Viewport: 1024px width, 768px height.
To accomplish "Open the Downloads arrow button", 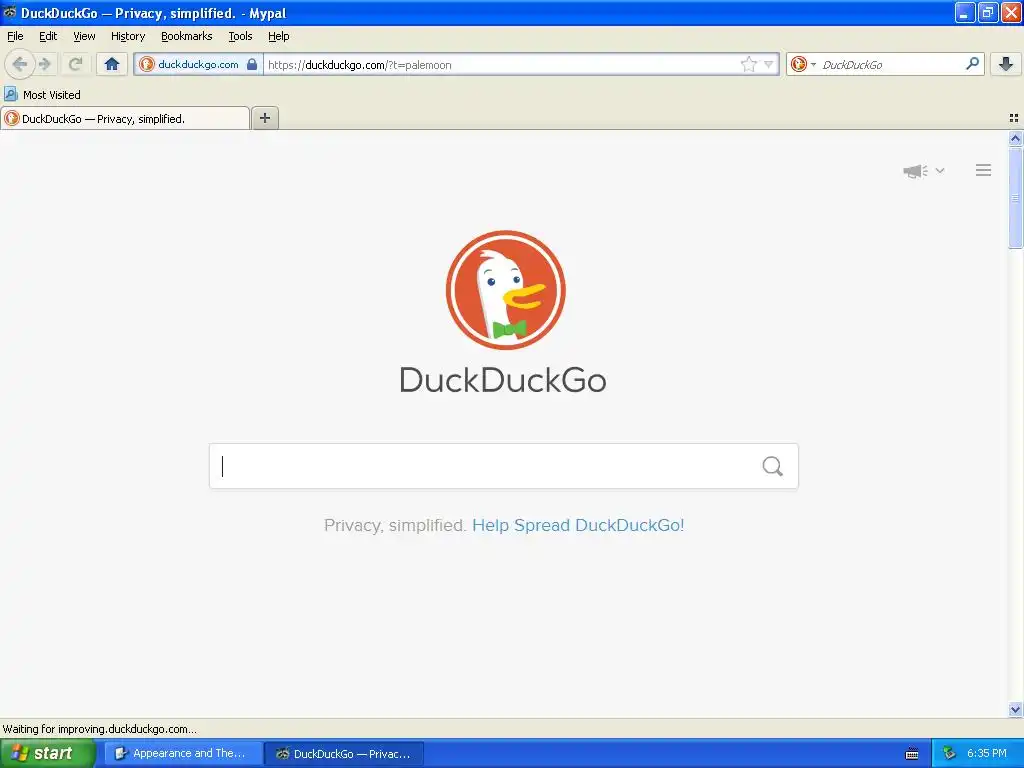I will click(x=1006, y=64).
